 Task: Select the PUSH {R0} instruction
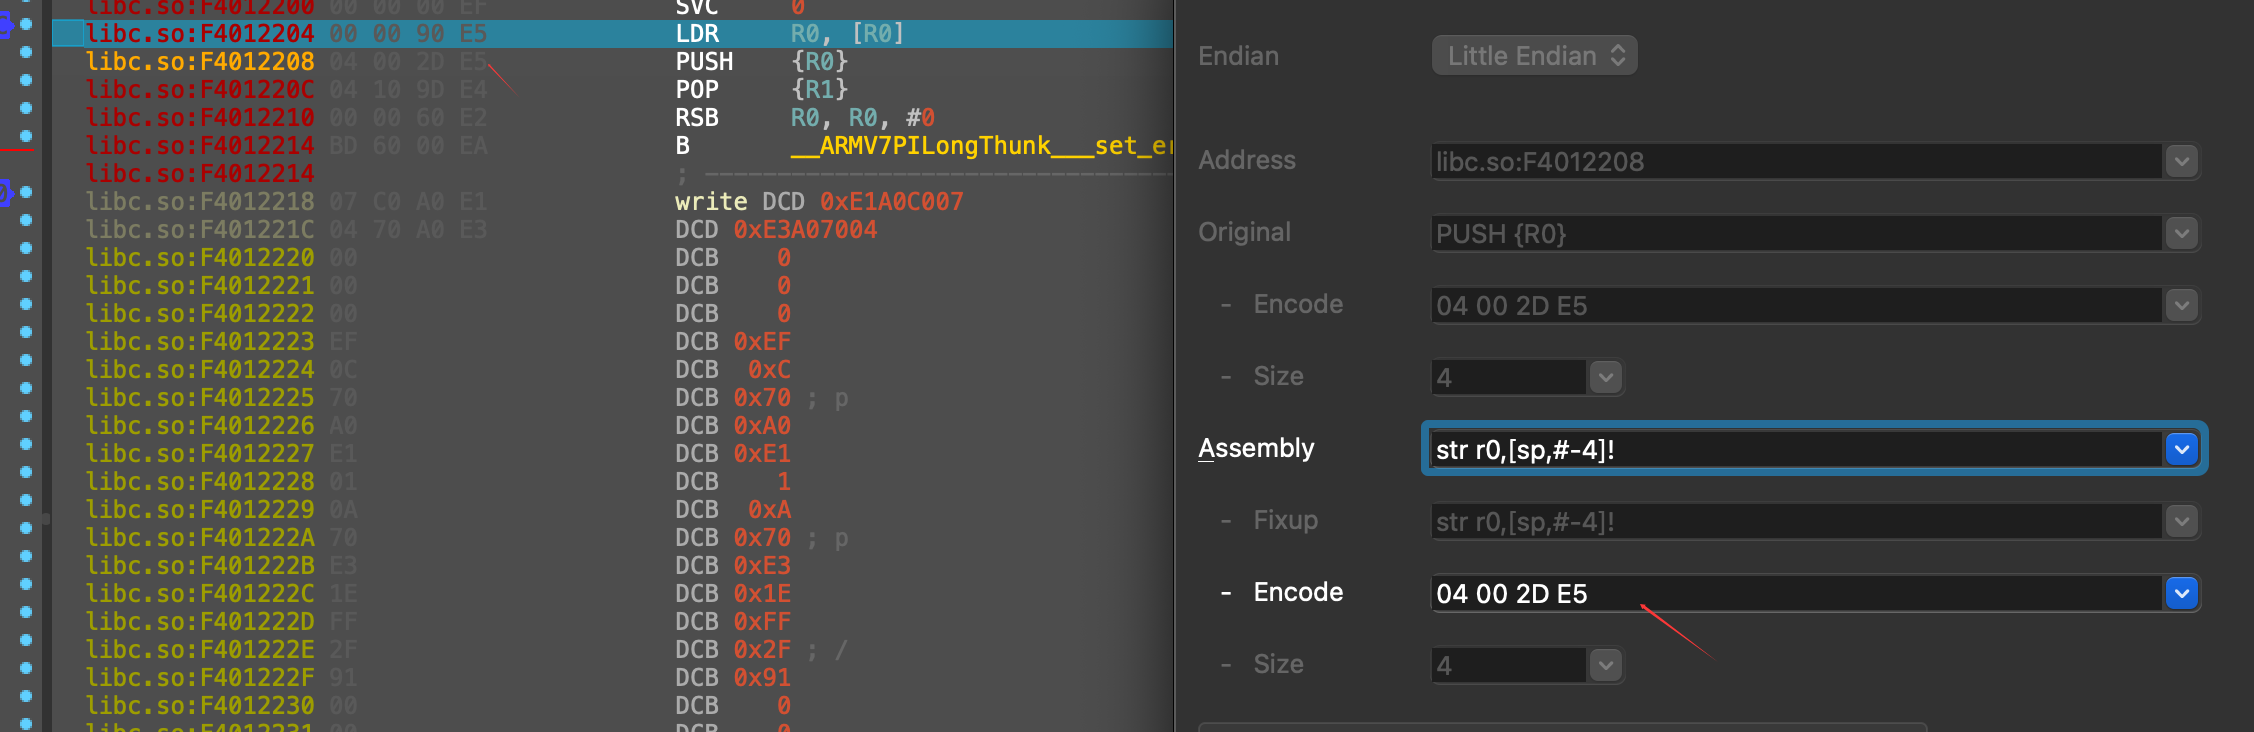click(x=760, y=62)
